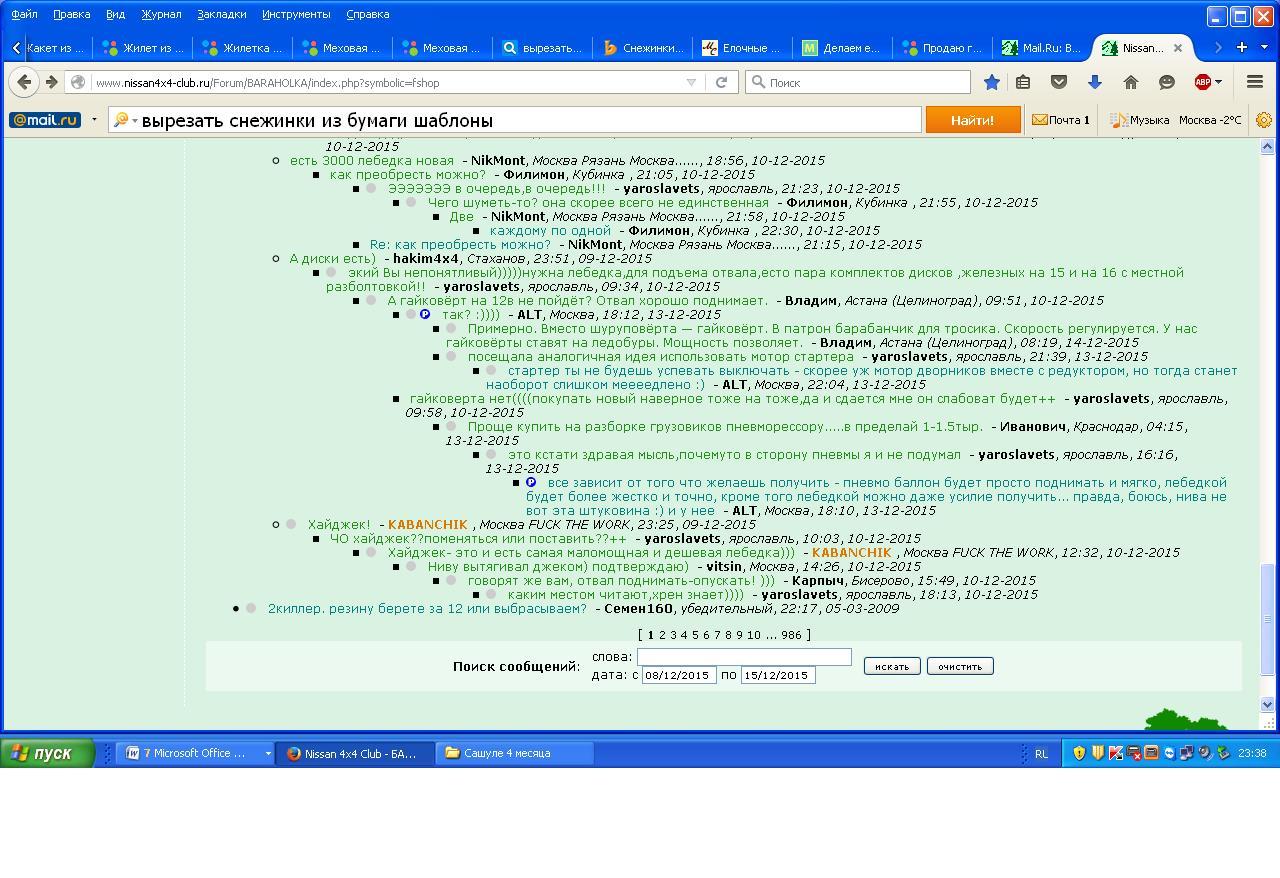Open the Закладки menu
The height and width of the screenshot is (878, 1280).
(221, 14)
